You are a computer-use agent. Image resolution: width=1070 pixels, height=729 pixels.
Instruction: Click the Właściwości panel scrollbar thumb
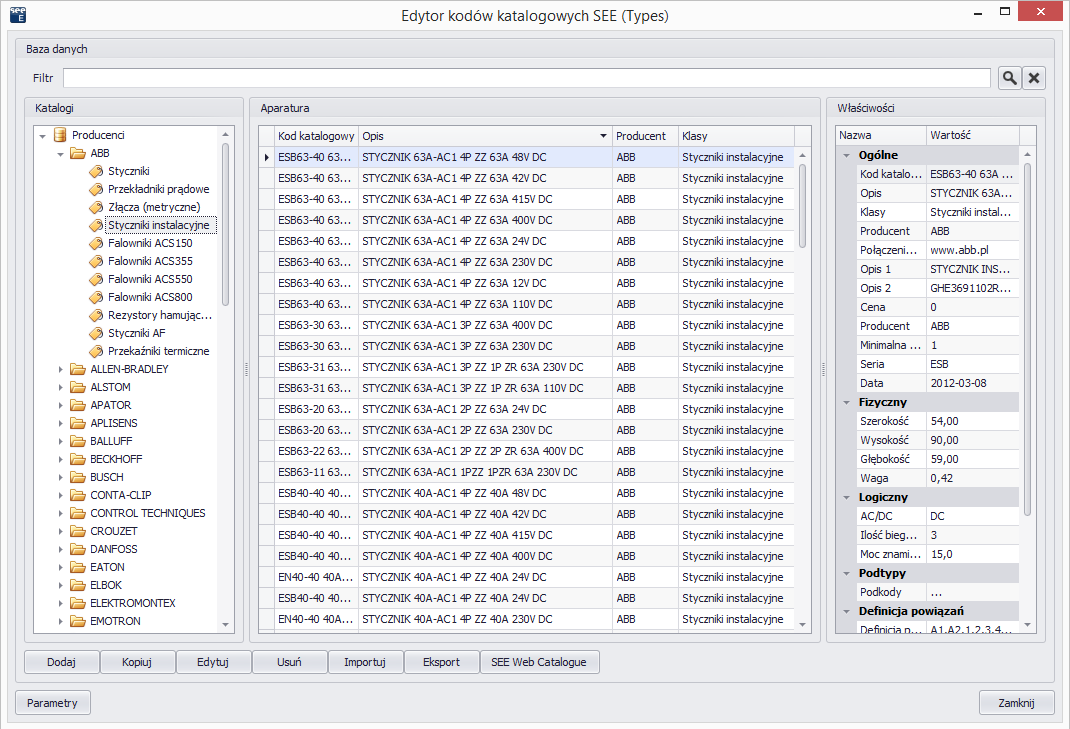pos(1027,339)
